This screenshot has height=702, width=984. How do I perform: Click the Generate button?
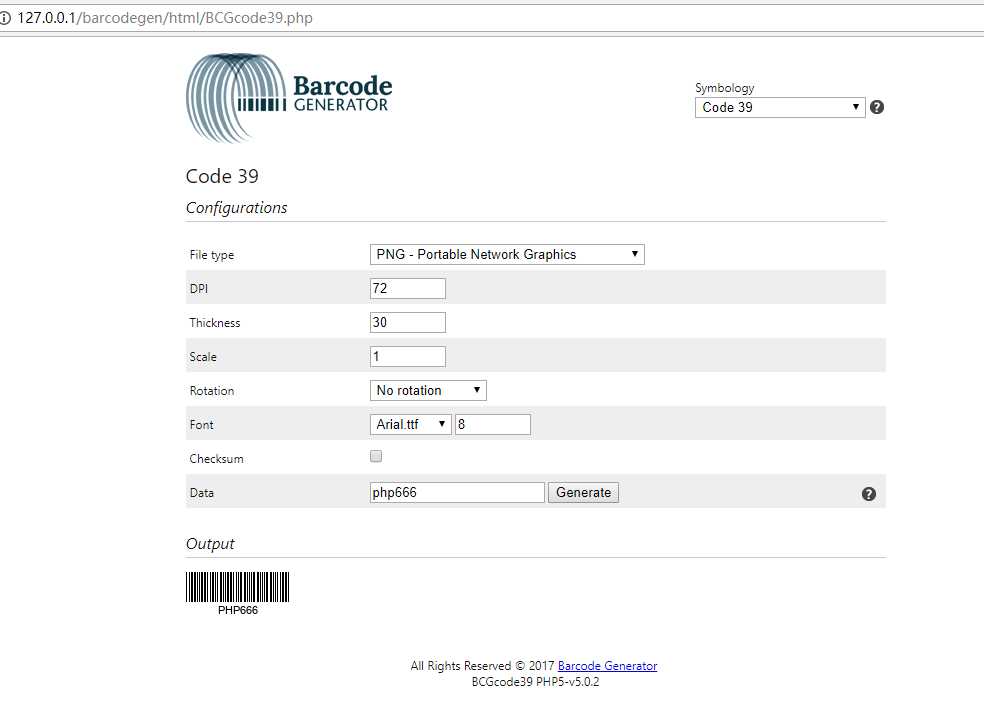pos(583,492)
